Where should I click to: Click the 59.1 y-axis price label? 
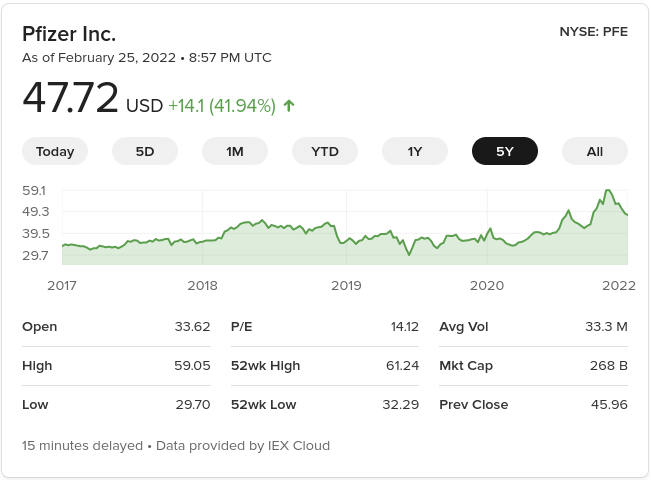(x=35, y=190)
